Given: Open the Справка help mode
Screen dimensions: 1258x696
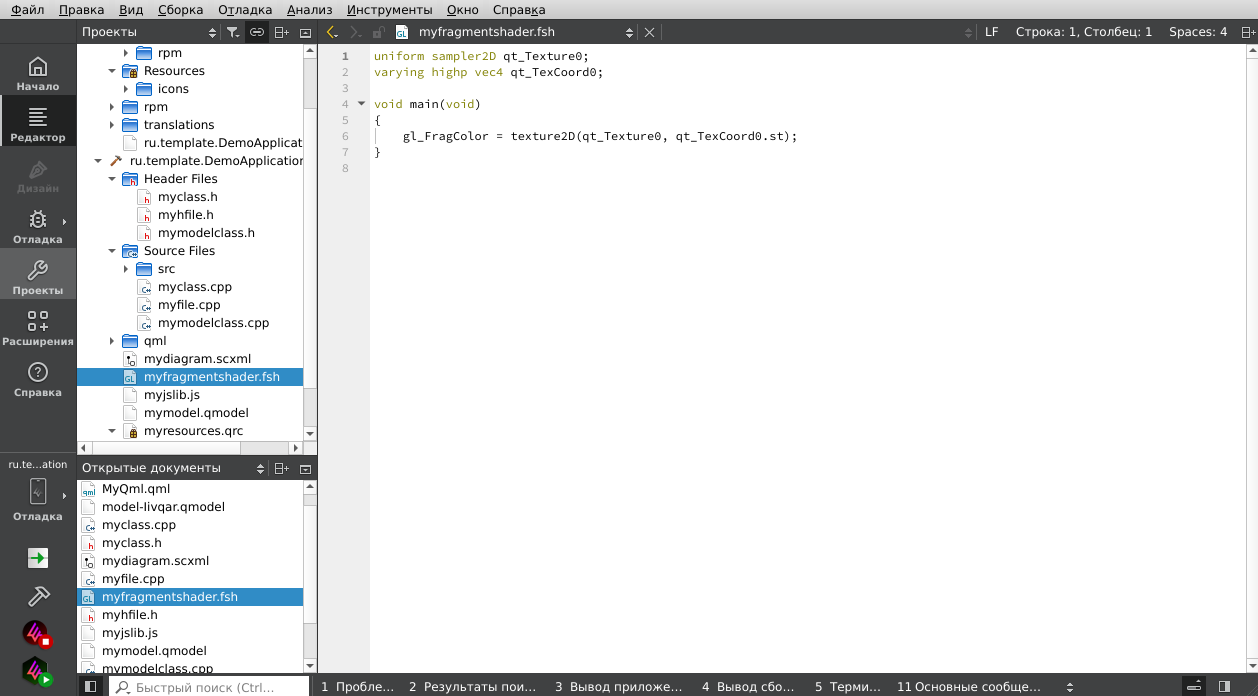Looking at the screenshot, I should (38, 380).
